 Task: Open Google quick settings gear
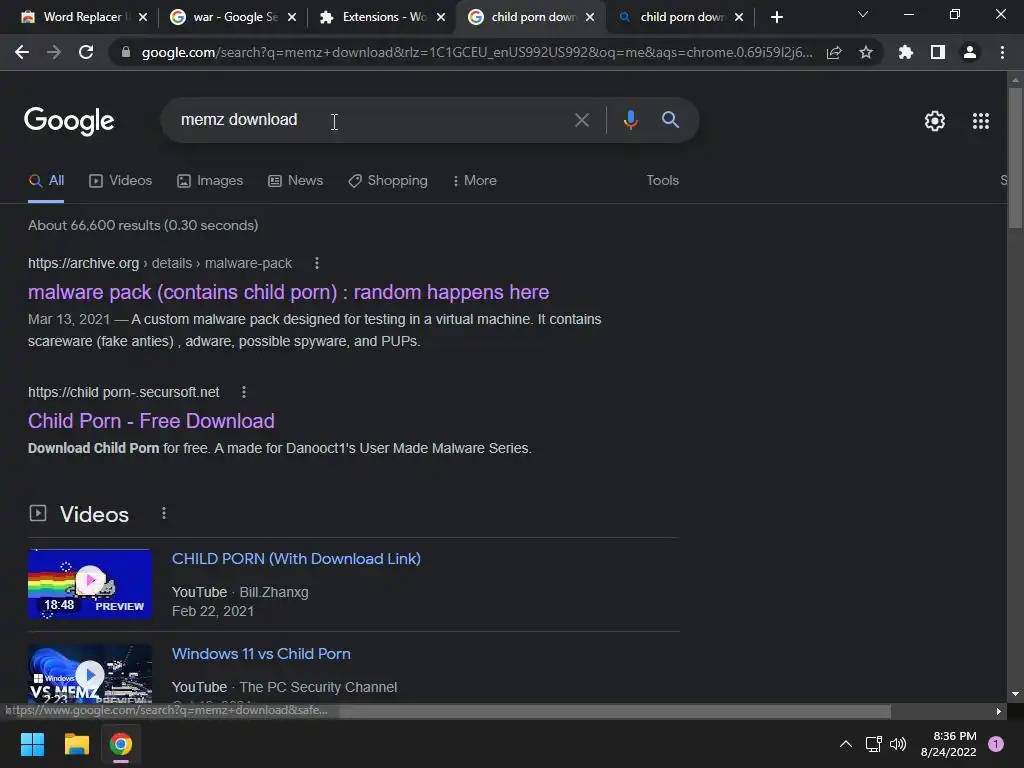tap(935, 121)
